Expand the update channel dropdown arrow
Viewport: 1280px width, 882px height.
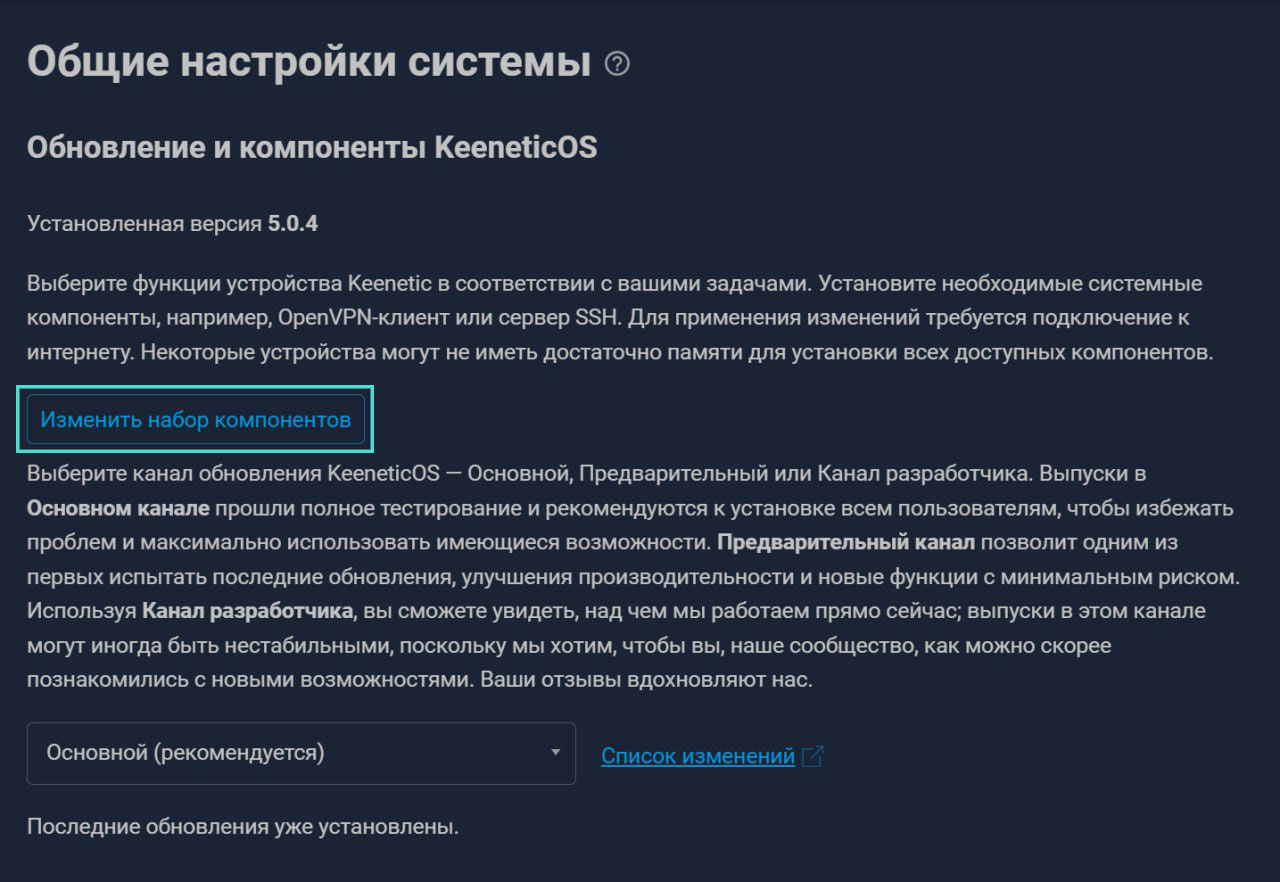point(555,752)
